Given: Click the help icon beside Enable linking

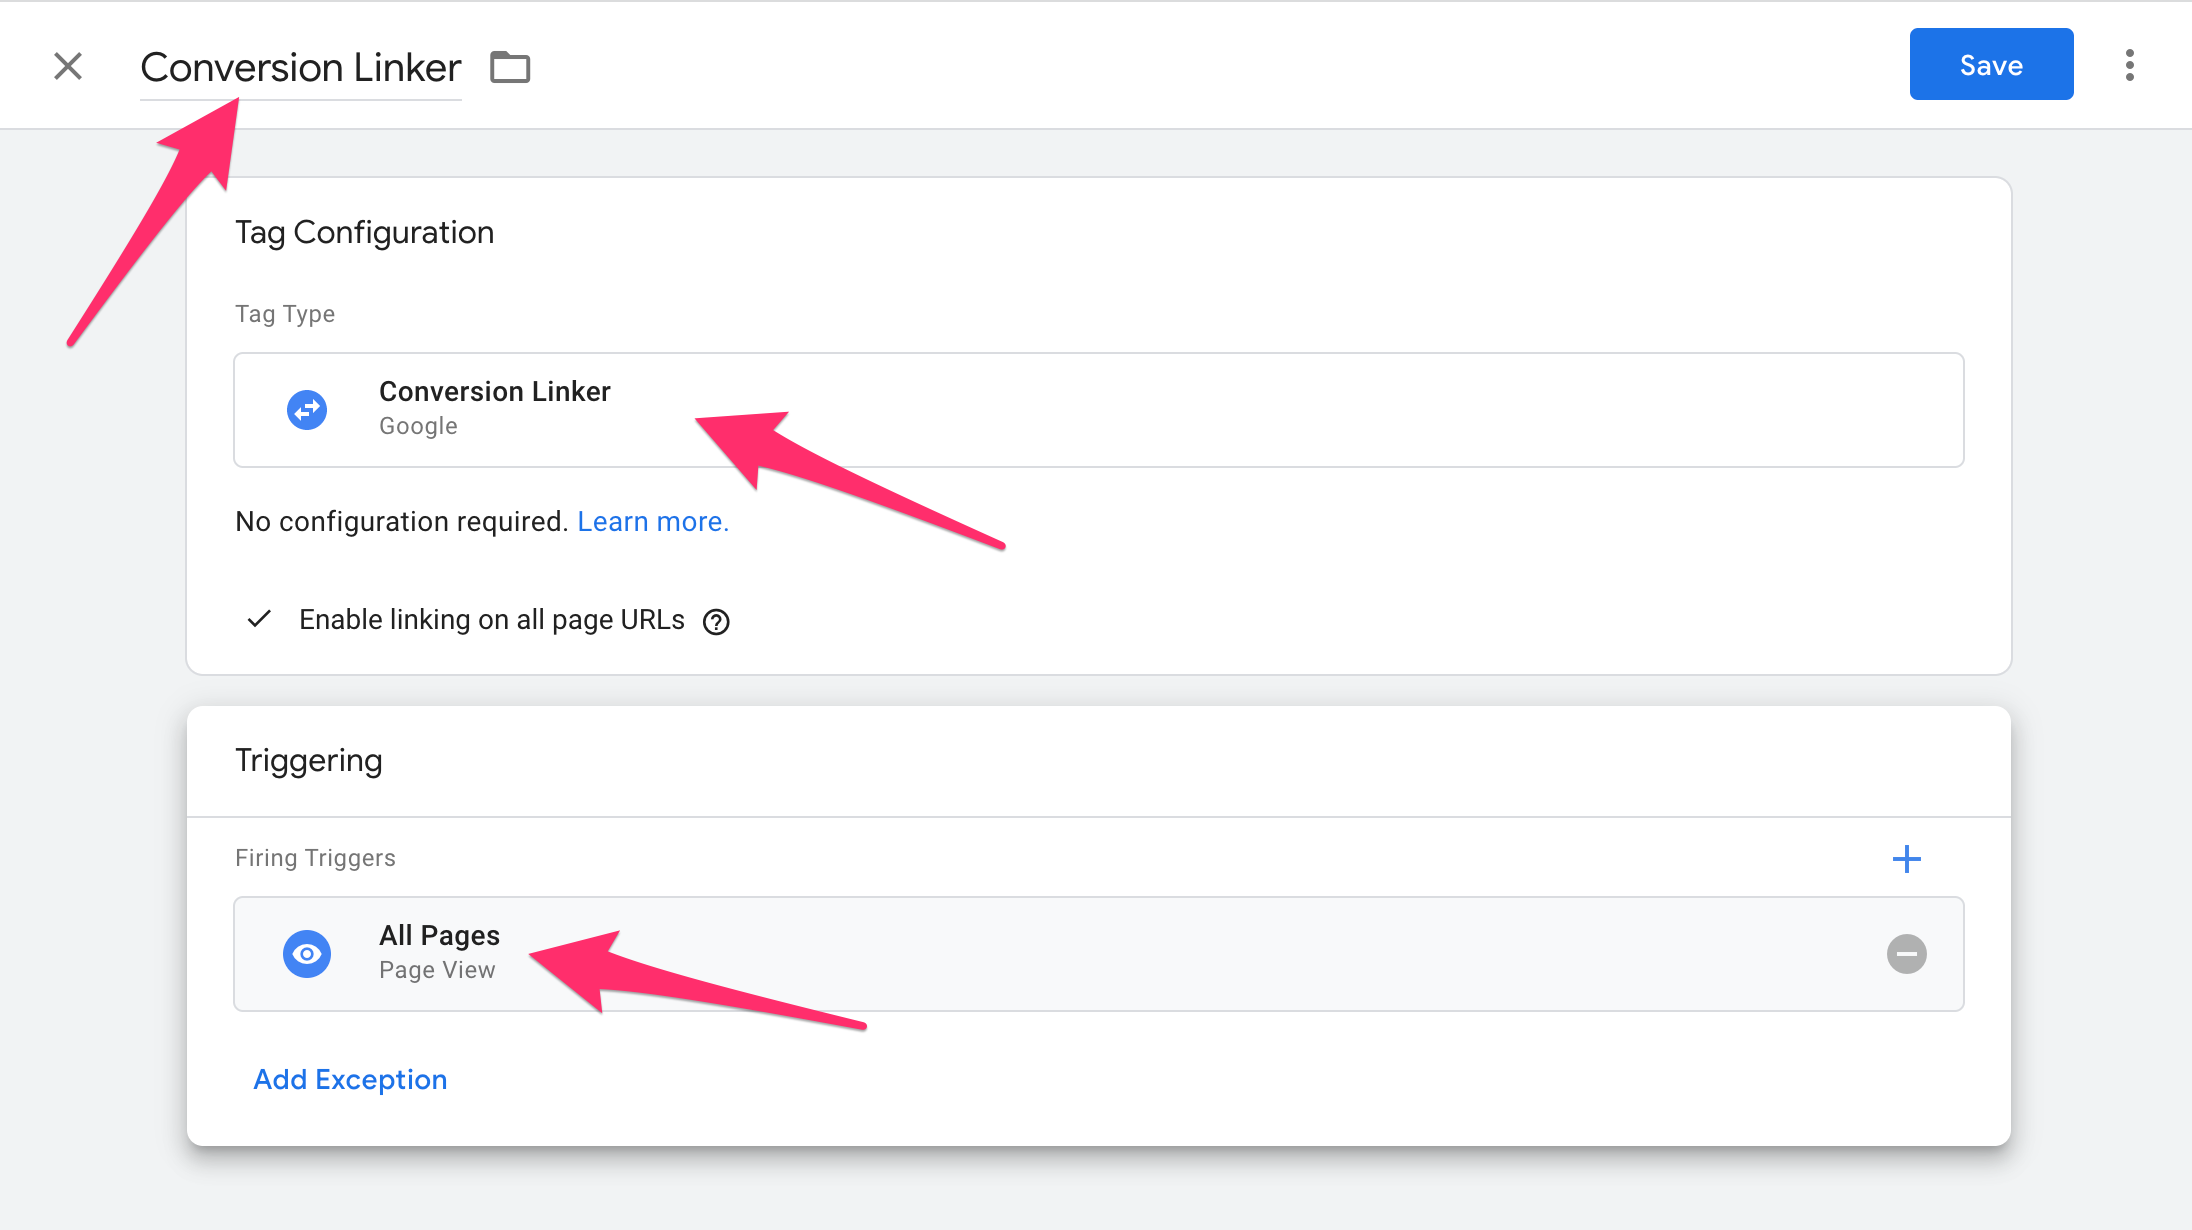Looking at the screenshot, I should click(x=716, y=622).
